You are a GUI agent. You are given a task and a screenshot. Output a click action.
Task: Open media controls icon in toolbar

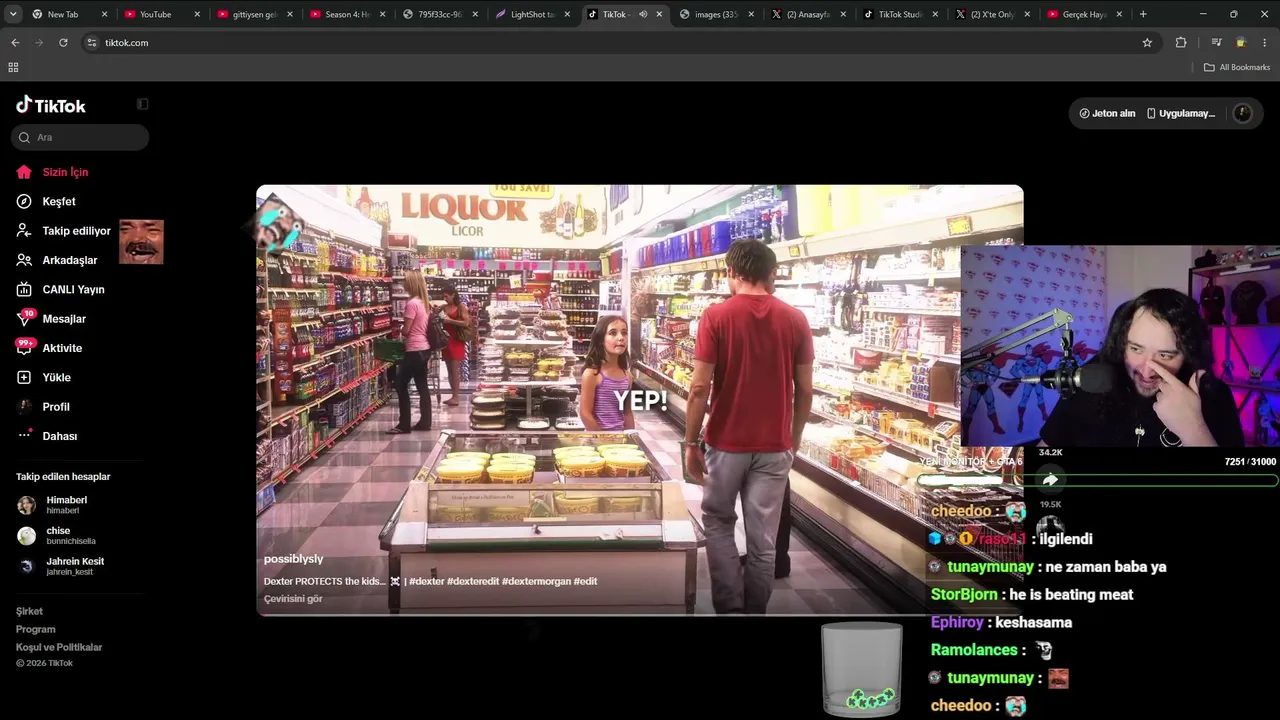point(1216,42)
